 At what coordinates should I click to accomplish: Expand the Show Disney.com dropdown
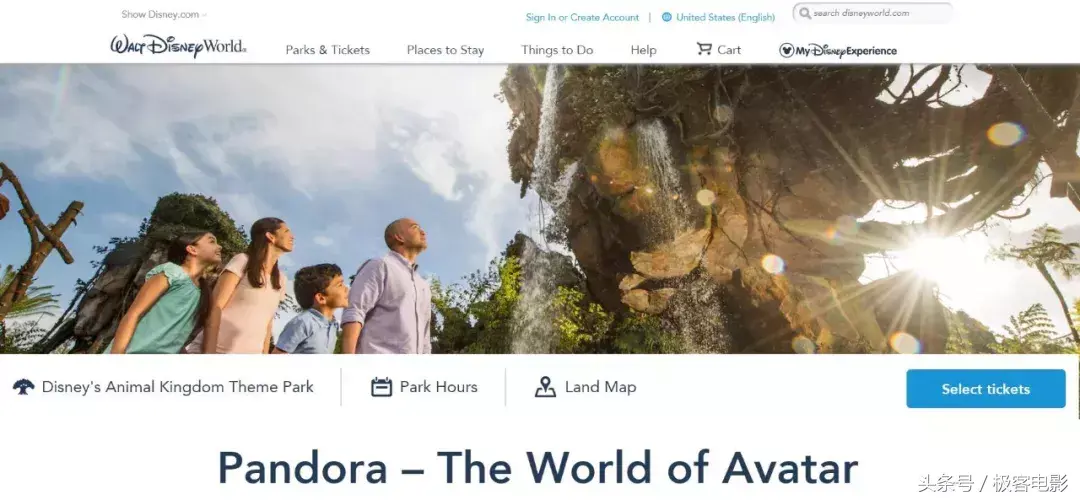[164, 14]
